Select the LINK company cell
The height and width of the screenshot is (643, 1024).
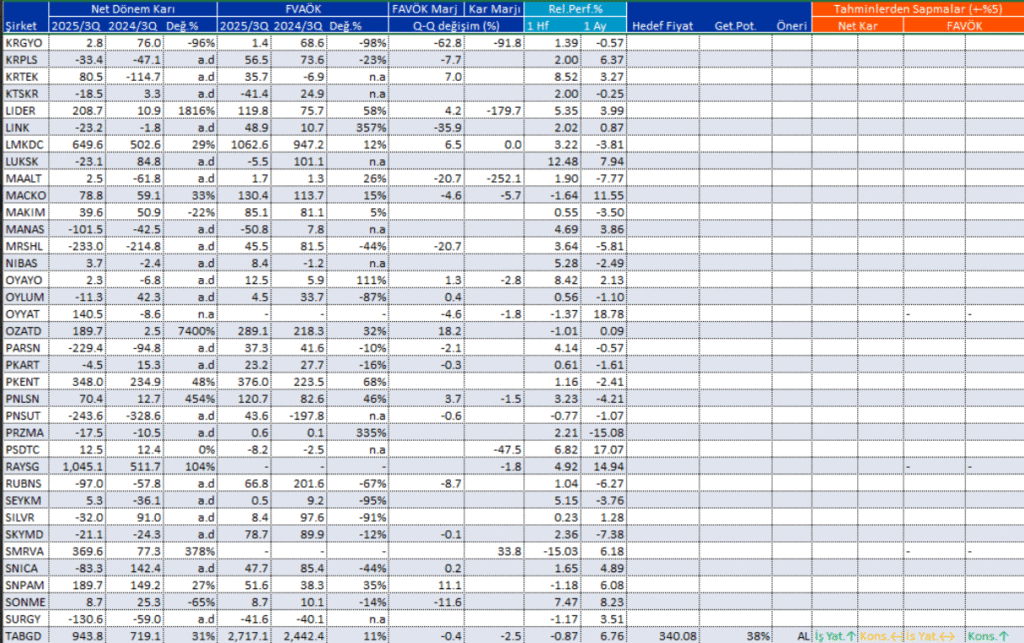coord(25,128)
